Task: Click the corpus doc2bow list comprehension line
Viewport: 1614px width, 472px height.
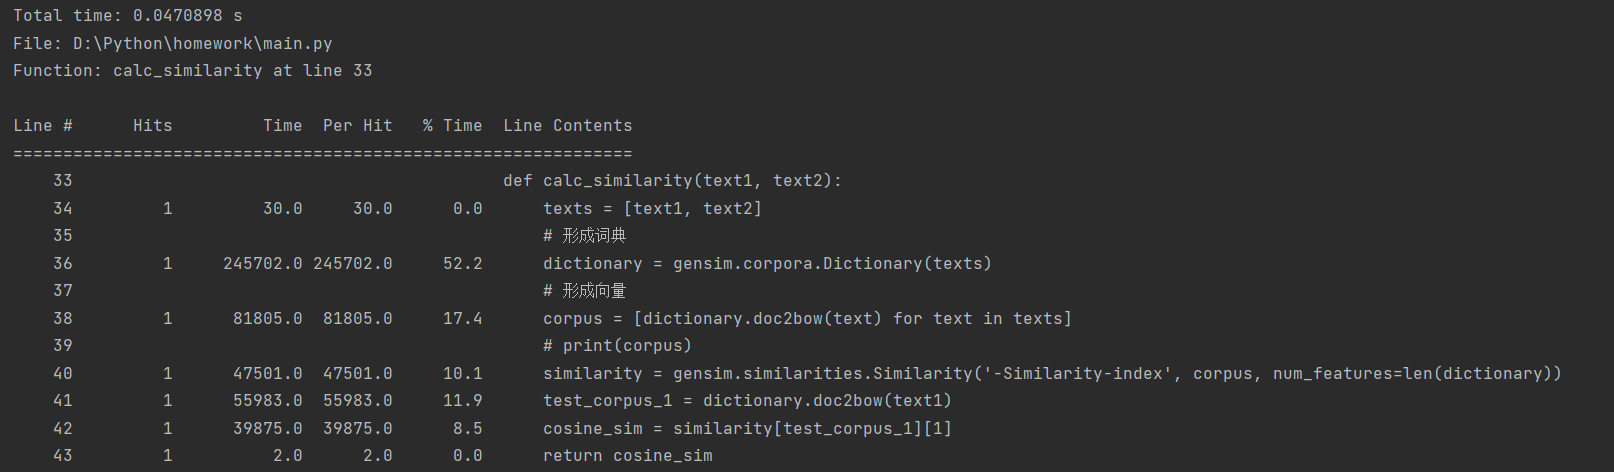Action: (807, 319)
